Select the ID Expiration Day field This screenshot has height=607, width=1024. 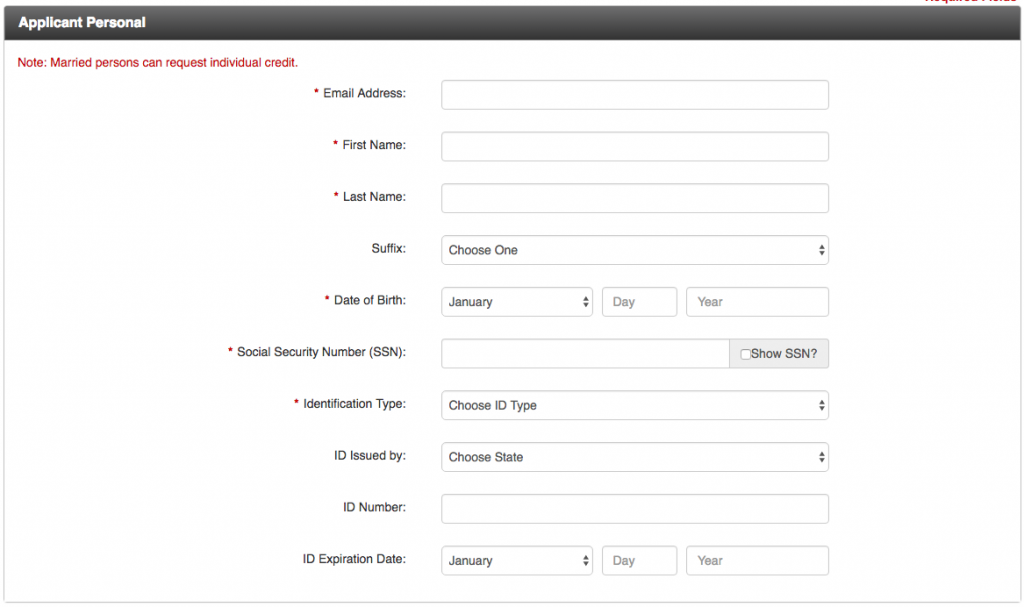click(x=639, y=560)
